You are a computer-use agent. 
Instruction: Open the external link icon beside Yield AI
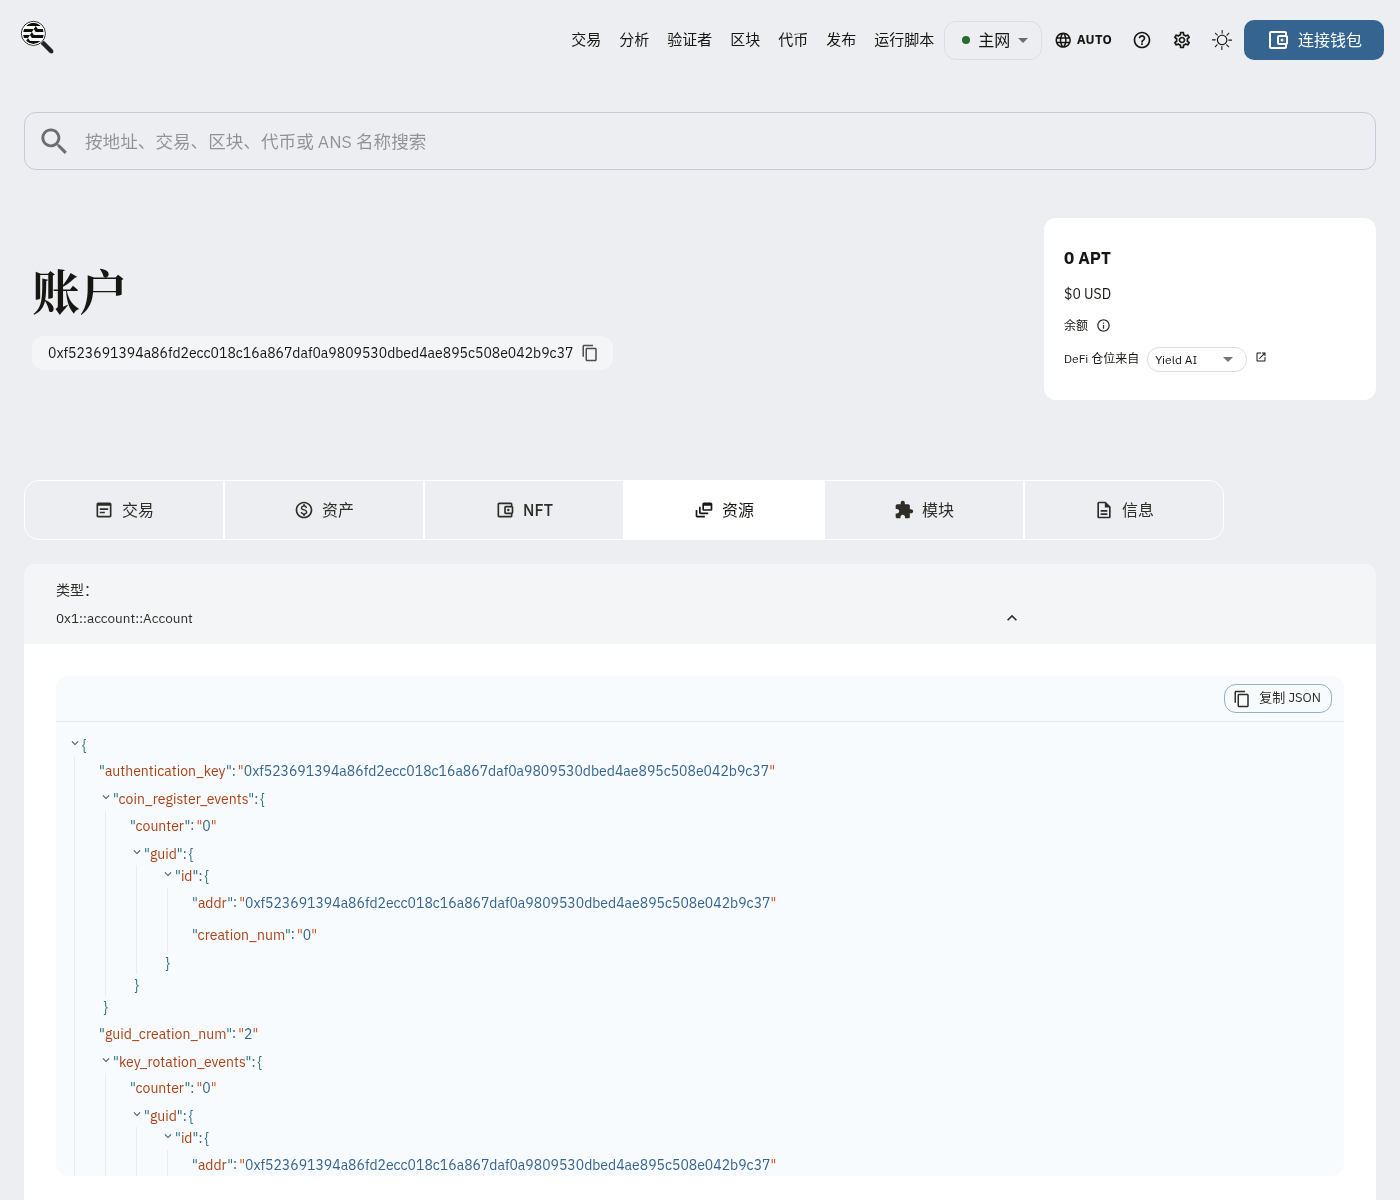pos(1261,357)
